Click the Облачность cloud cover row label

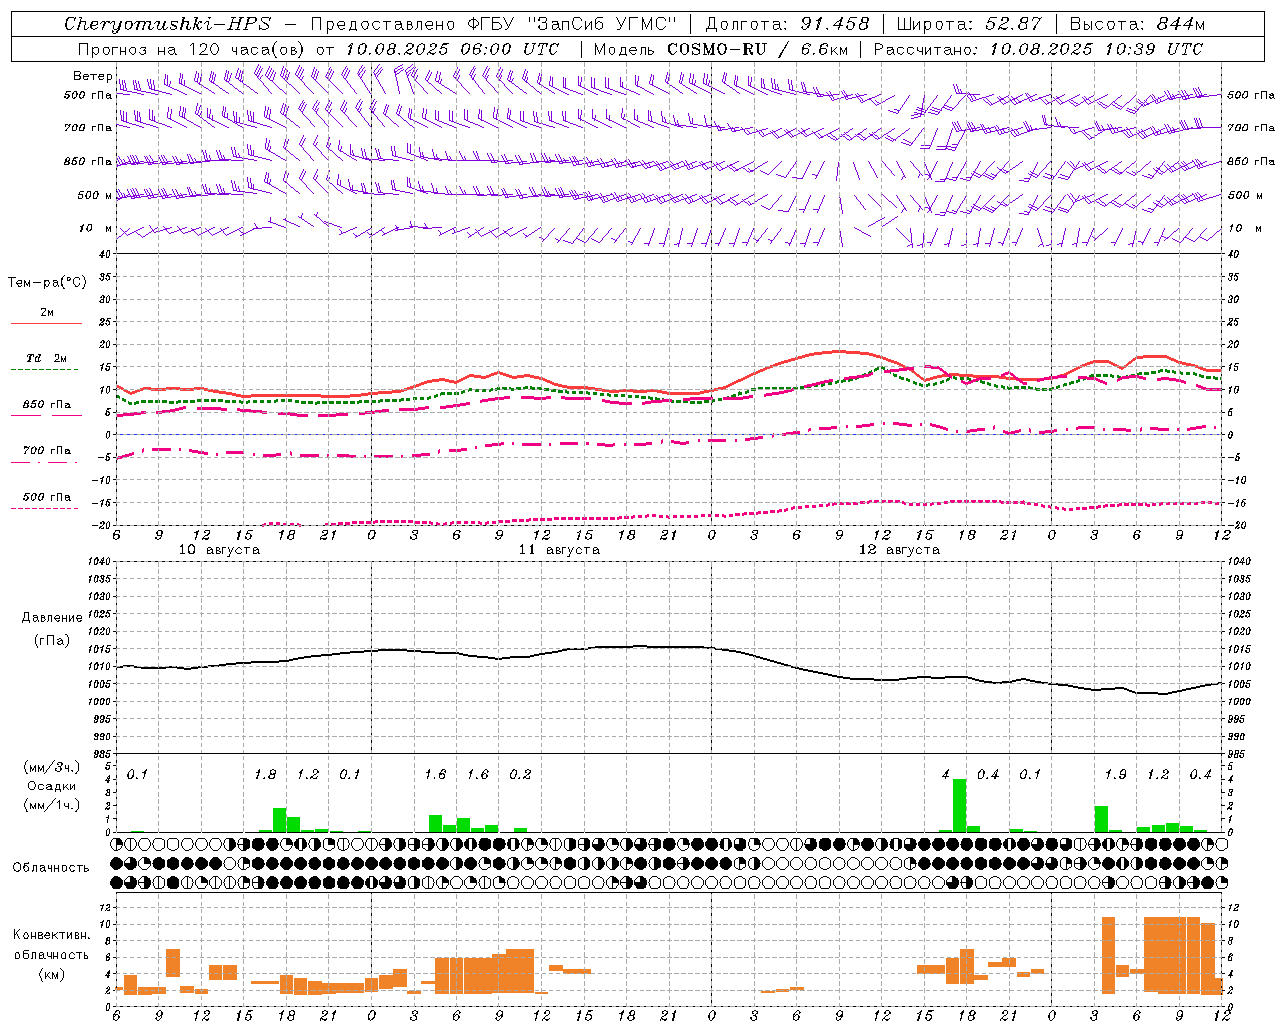coord(51,868)
